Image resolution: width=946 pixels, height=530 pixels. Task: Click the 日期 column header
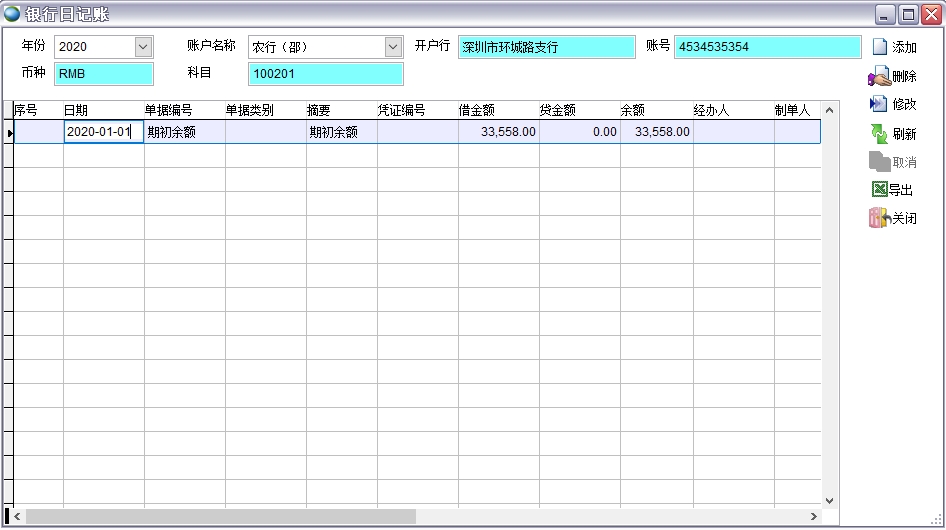76,111
